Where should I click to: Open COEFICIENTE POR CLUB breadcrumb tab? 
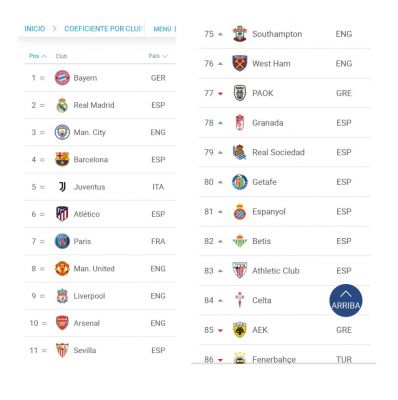coord(103,29)
